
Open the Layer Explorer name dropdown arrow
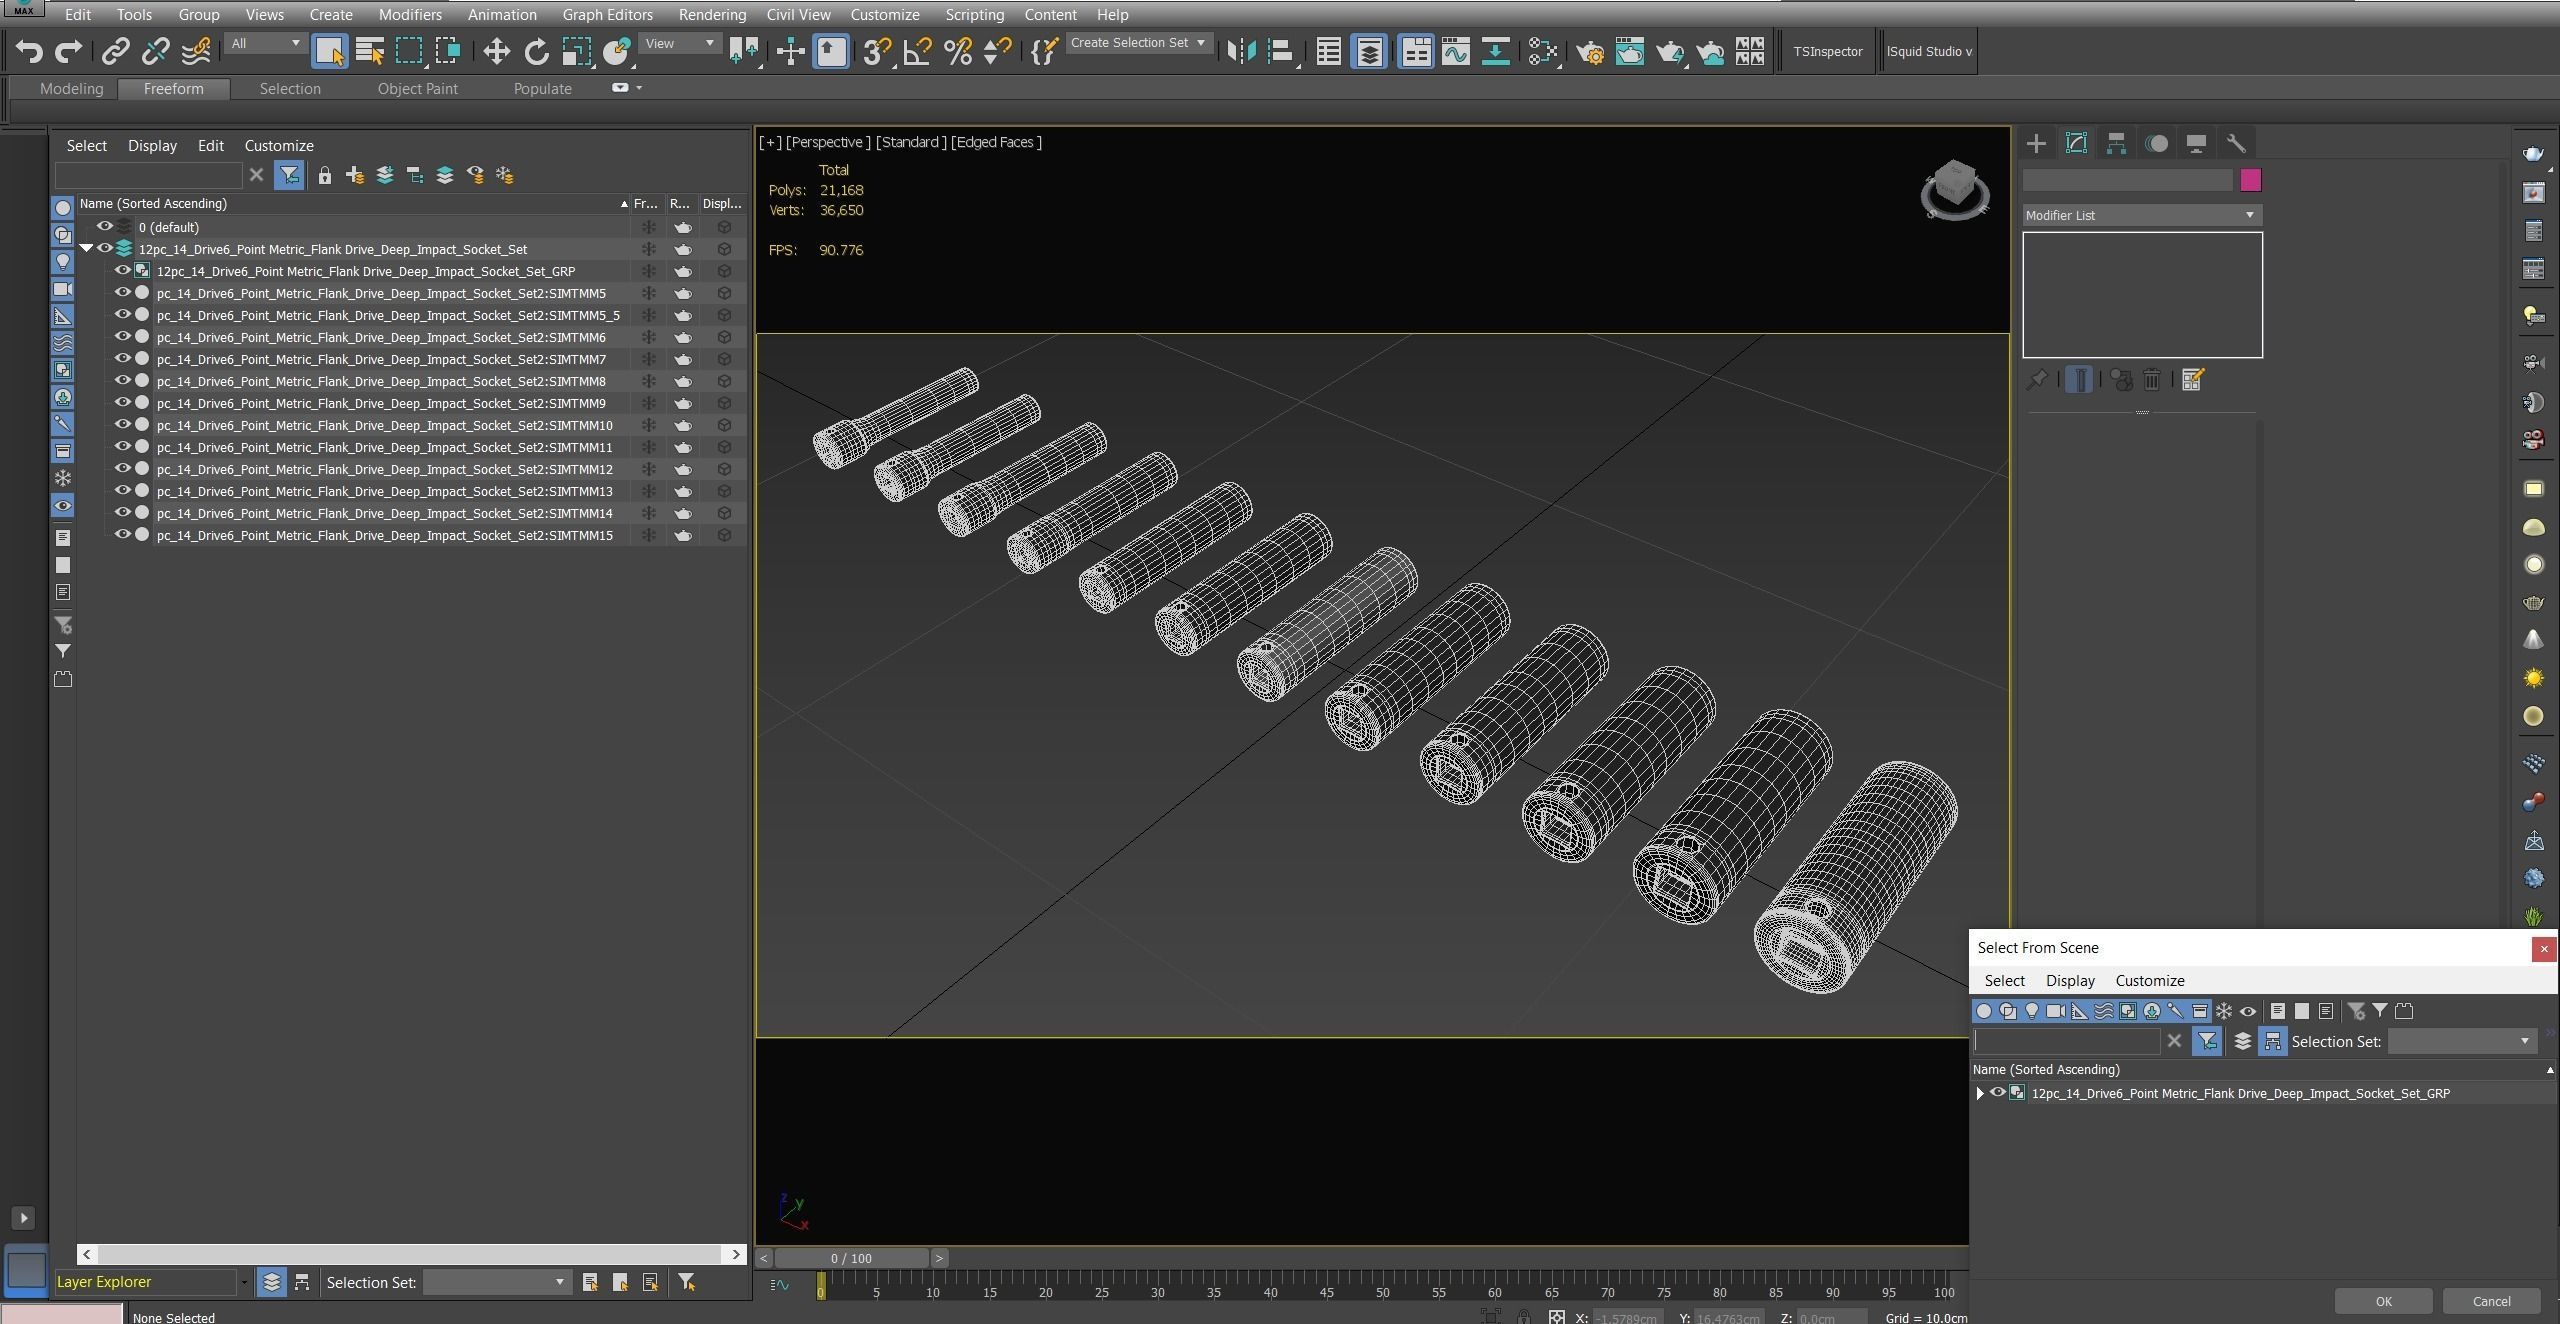point(243,1282)
